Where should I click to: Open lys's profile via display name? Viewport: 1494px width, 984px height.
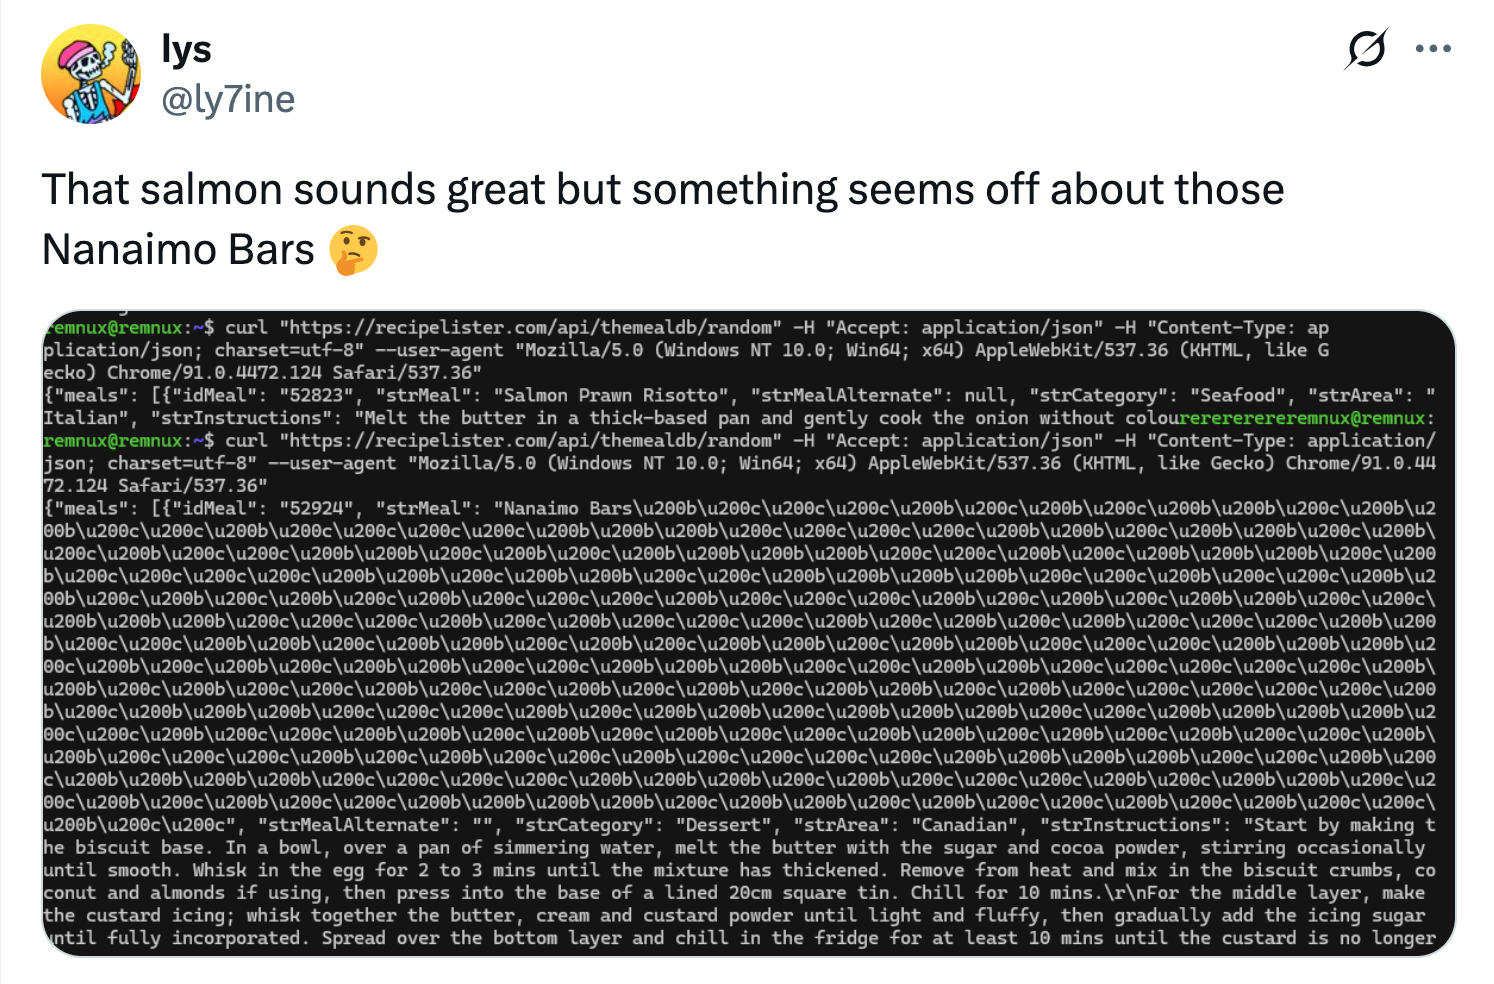(x=186, y=48)
